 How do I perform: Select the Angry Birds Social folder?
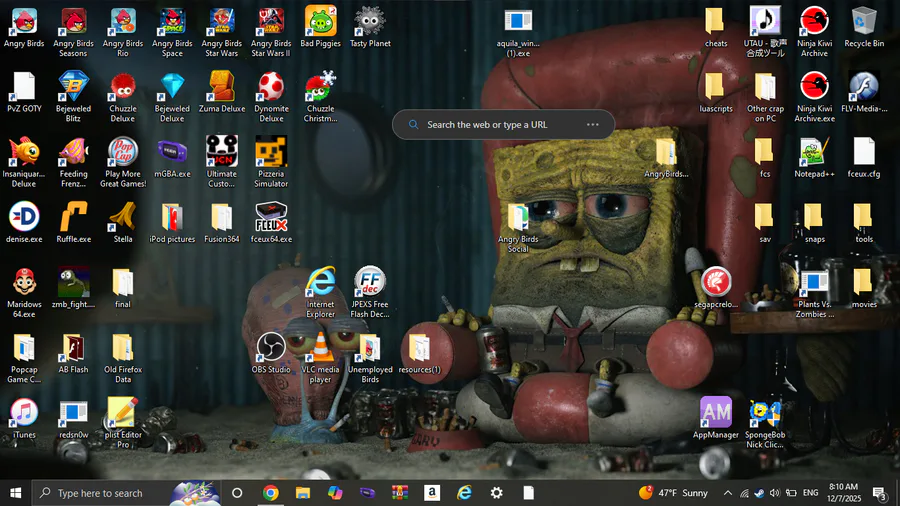518,227
